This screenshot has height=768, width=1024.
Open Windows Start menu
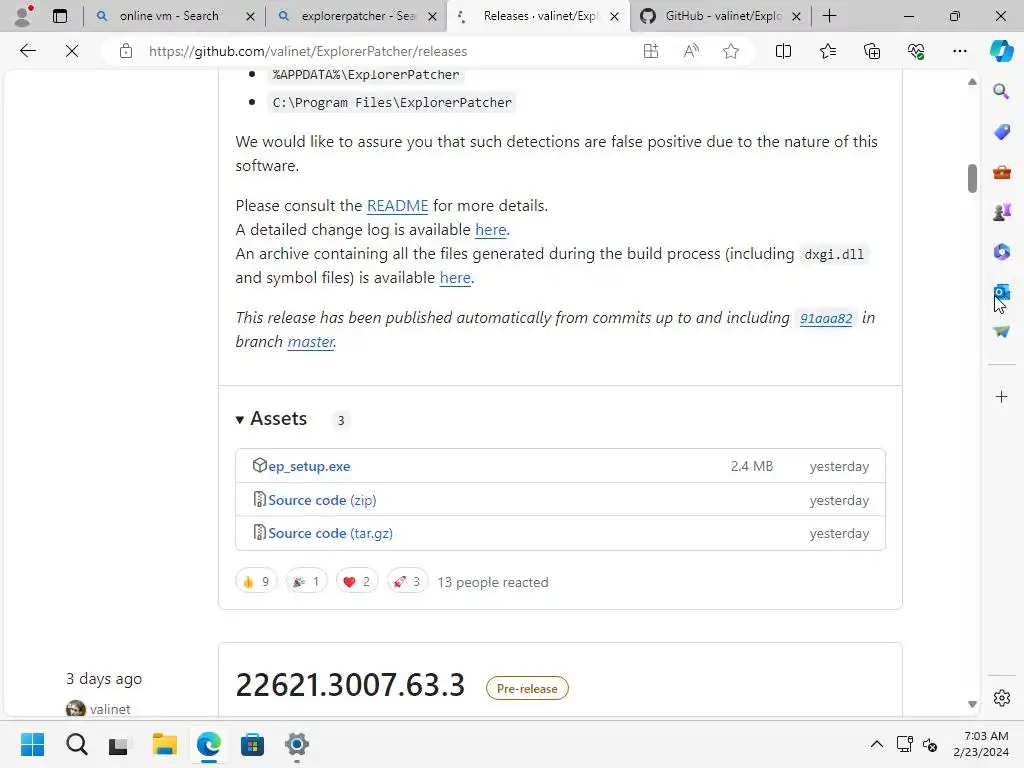click(x=32, y=744)
